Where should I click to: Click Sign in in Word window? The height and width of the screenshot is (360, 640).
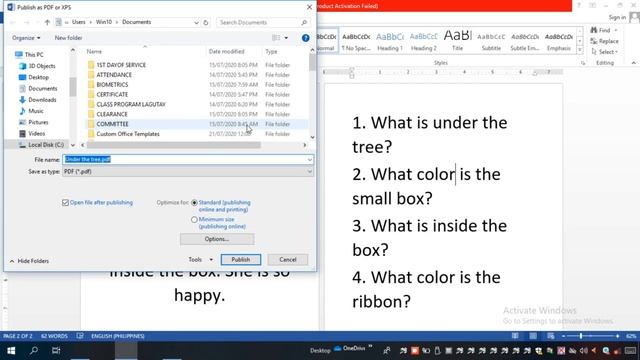click(x=617, y=17)
